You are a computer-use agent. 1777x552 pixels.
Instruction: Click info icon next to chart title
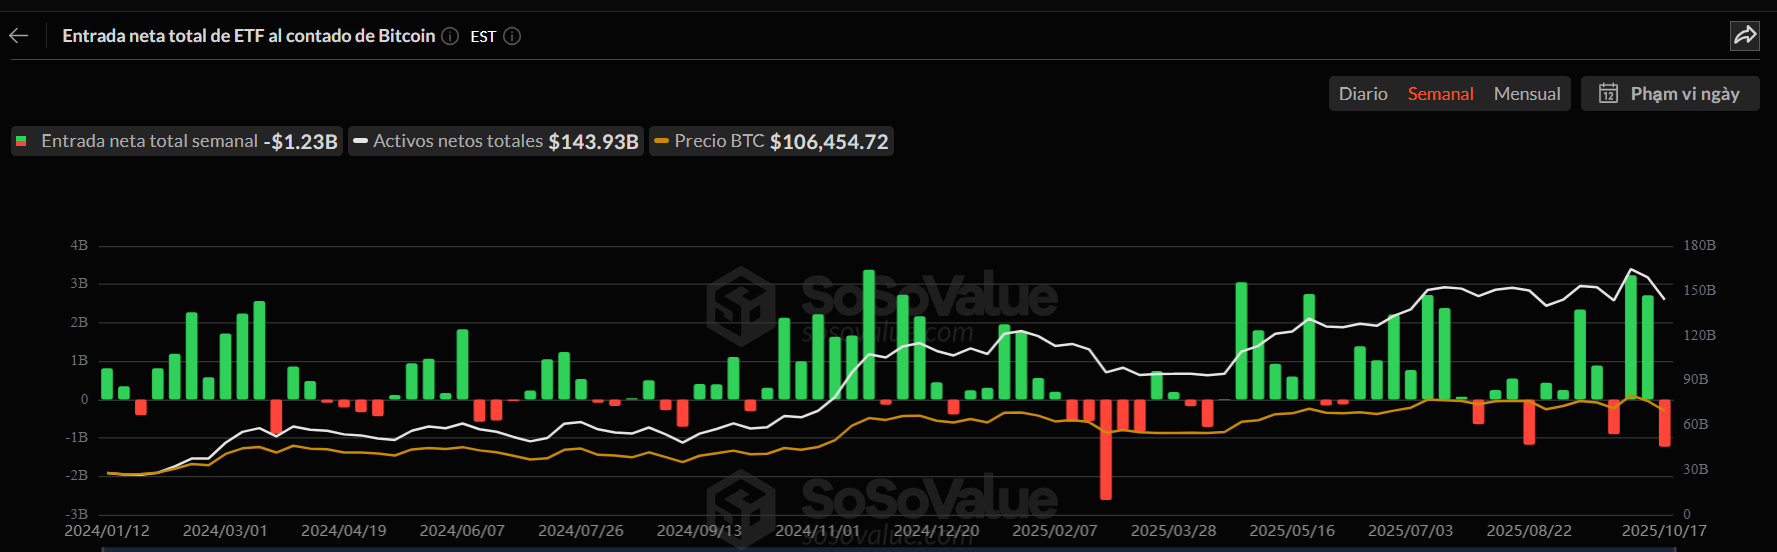[450, 36]
